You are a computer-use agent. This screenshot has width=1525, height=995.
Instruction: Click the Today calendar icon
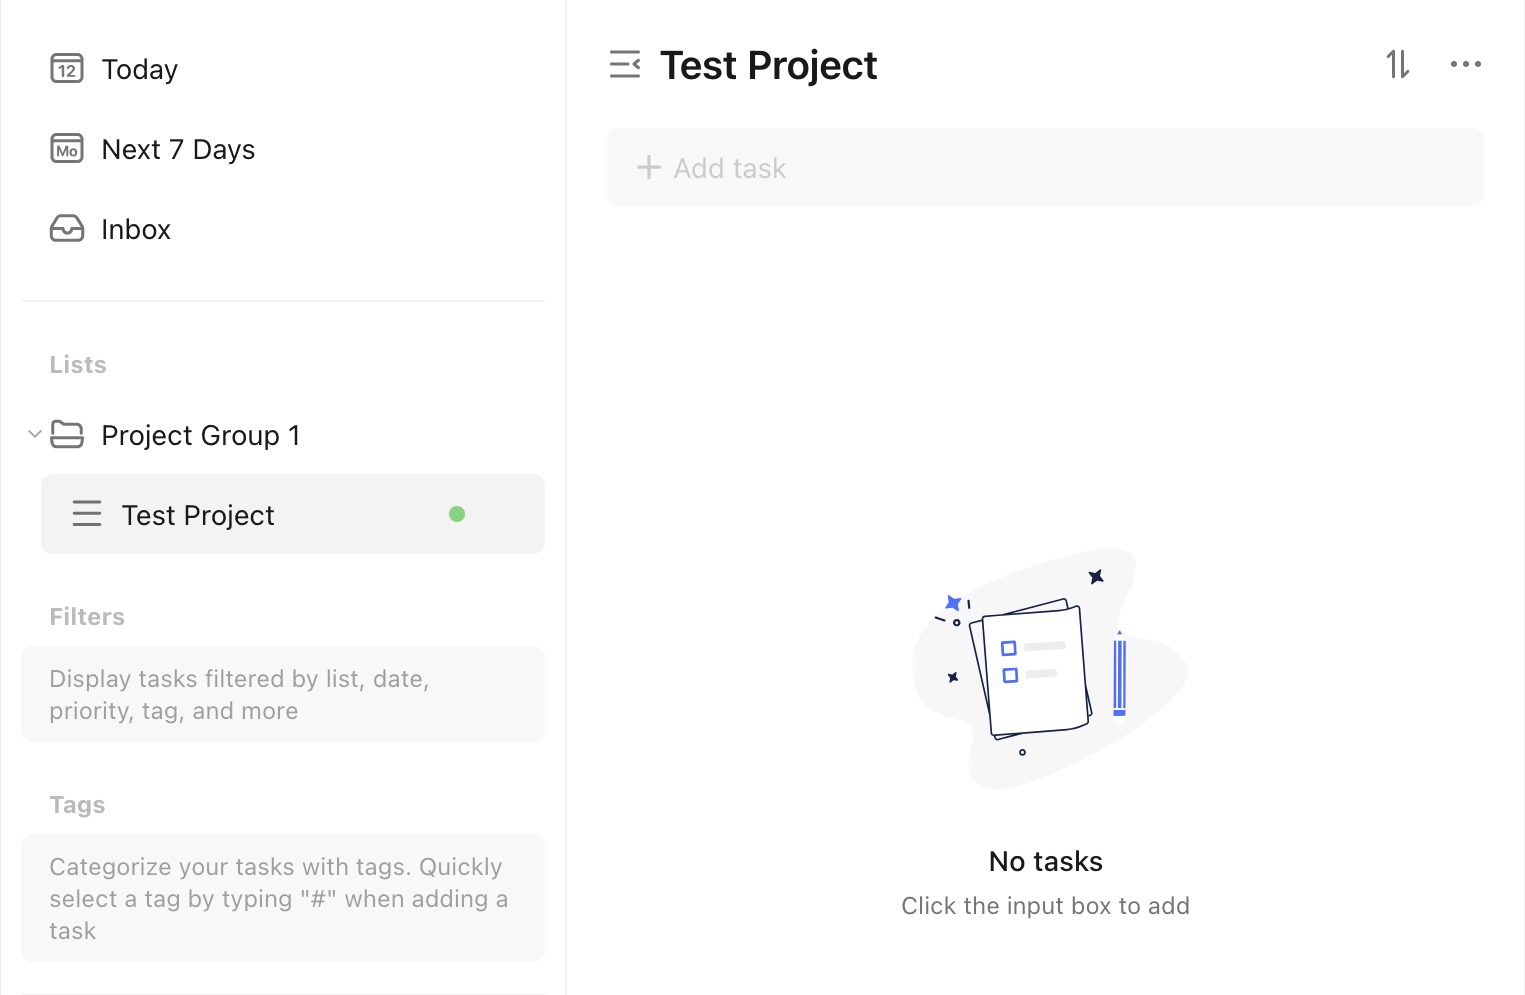(67, 69)
